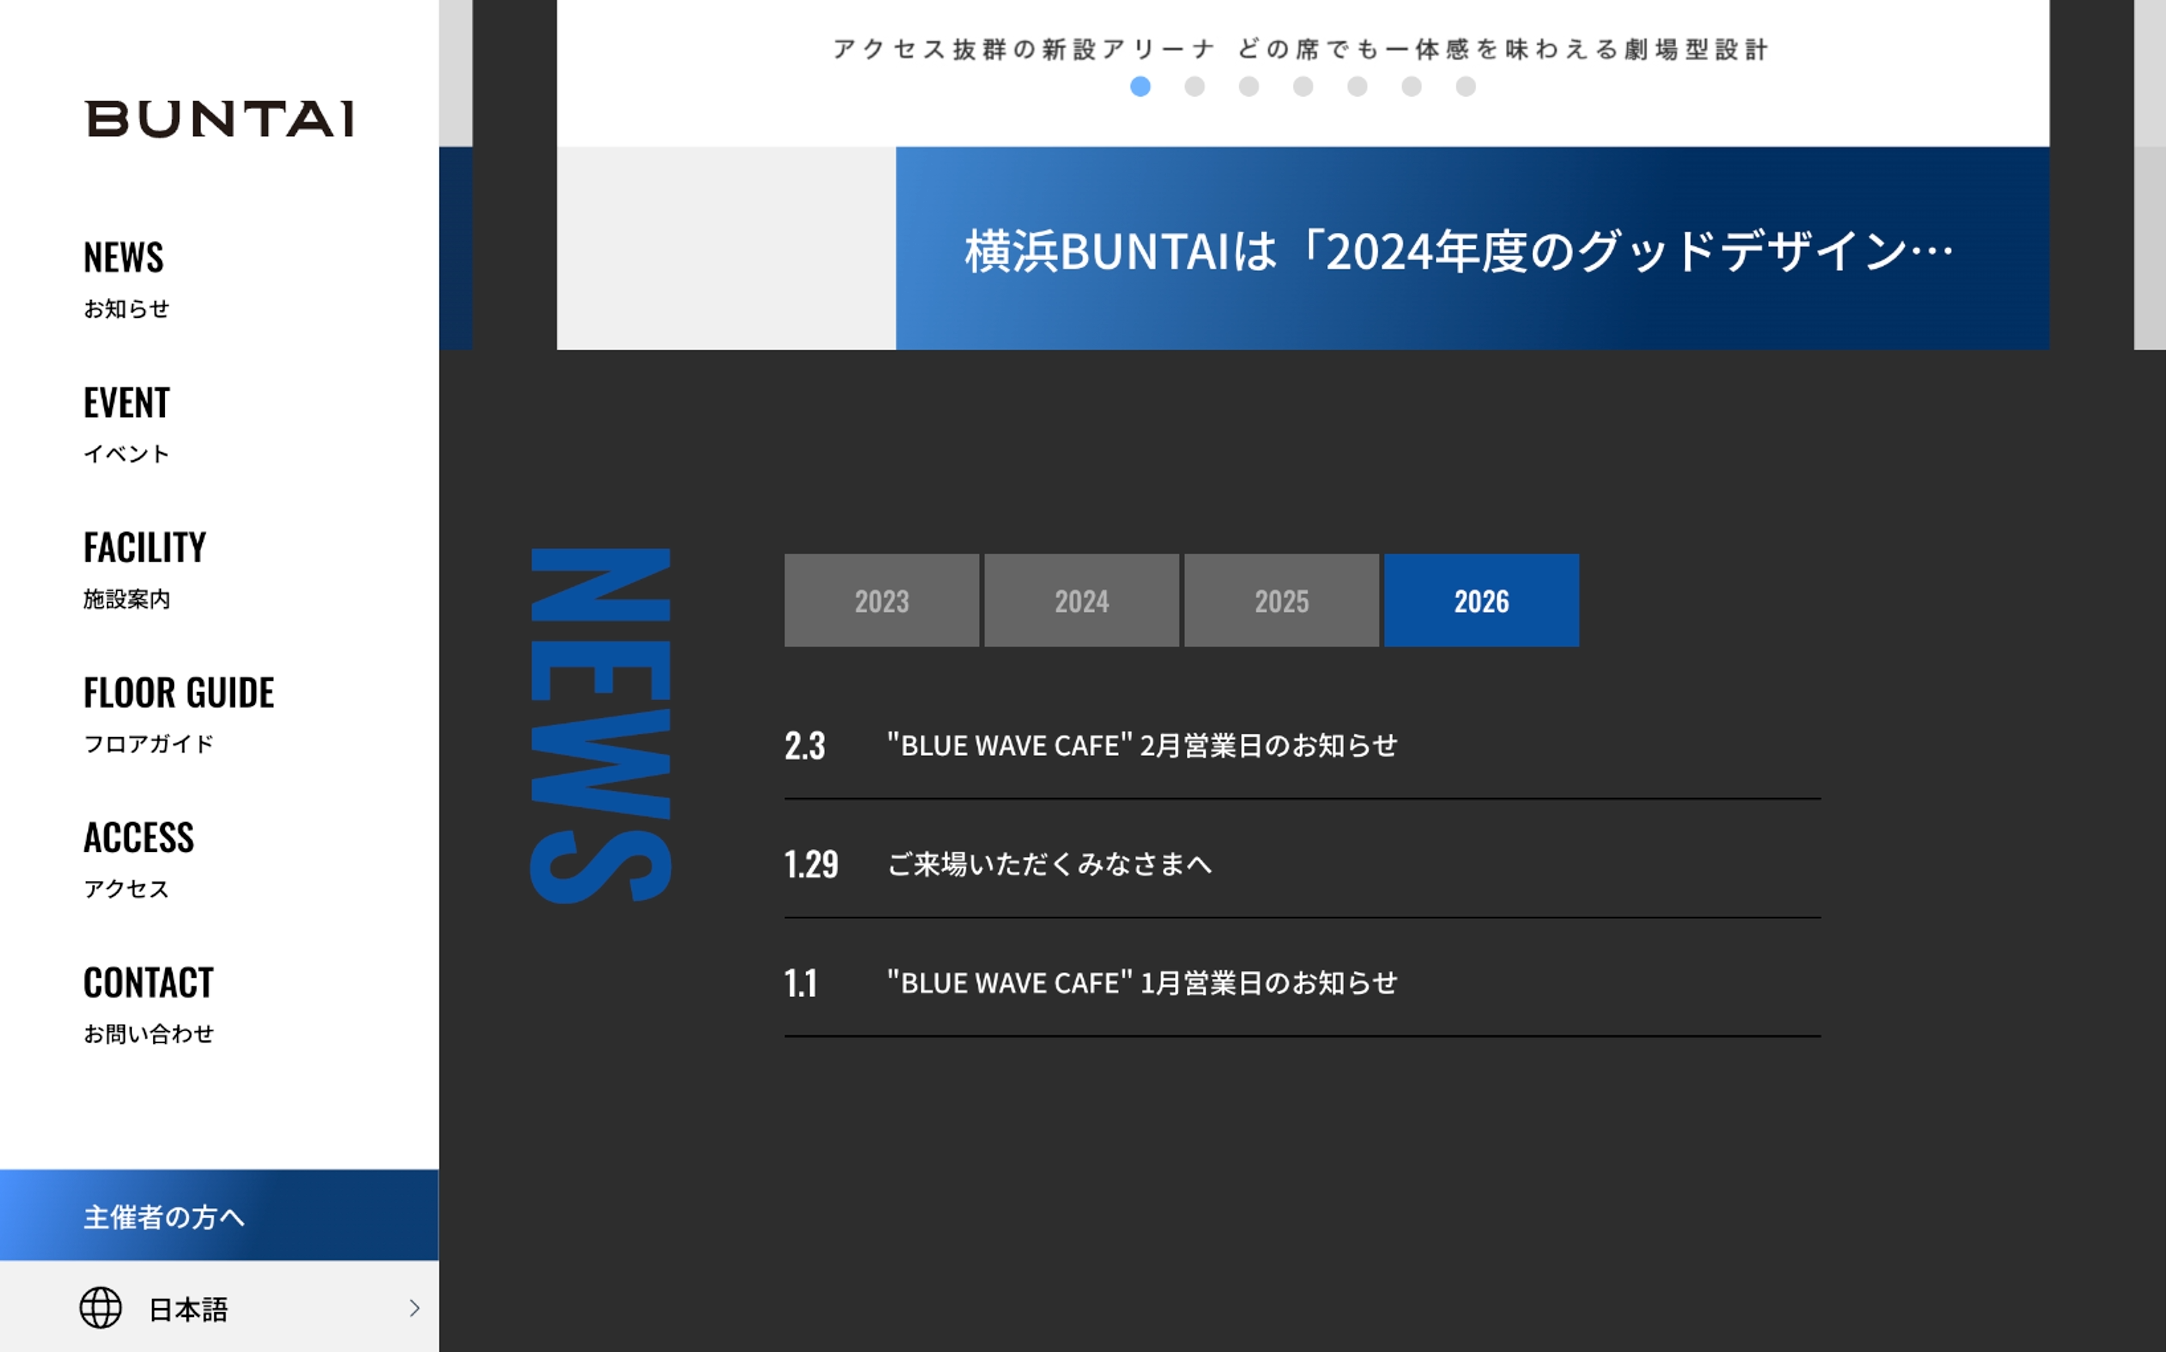Open BLUE WAVE CAFE 2月営業日 news
Screen dimensions: 2166x1352
tap(1141, 746)
